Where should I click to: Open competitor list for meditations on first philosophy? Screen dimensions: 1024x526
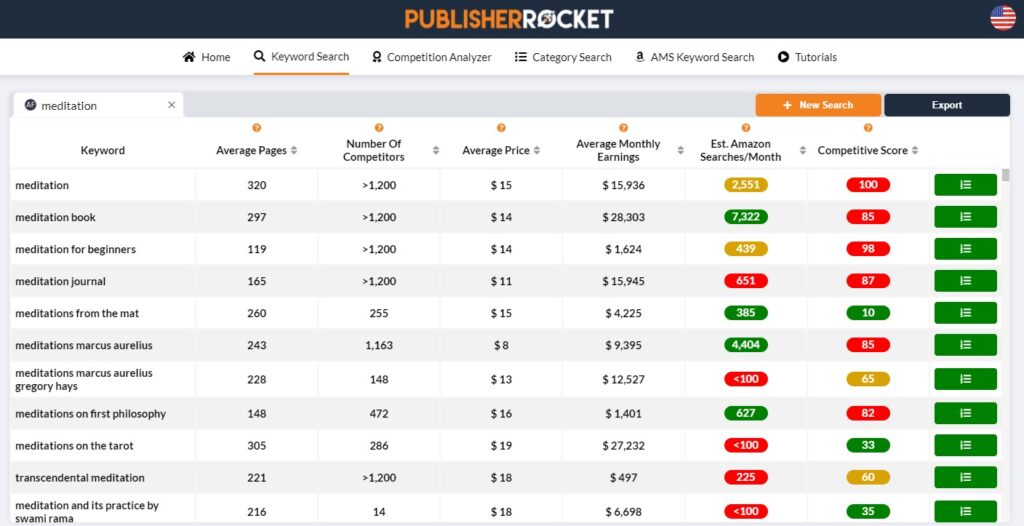click(965, 414)
